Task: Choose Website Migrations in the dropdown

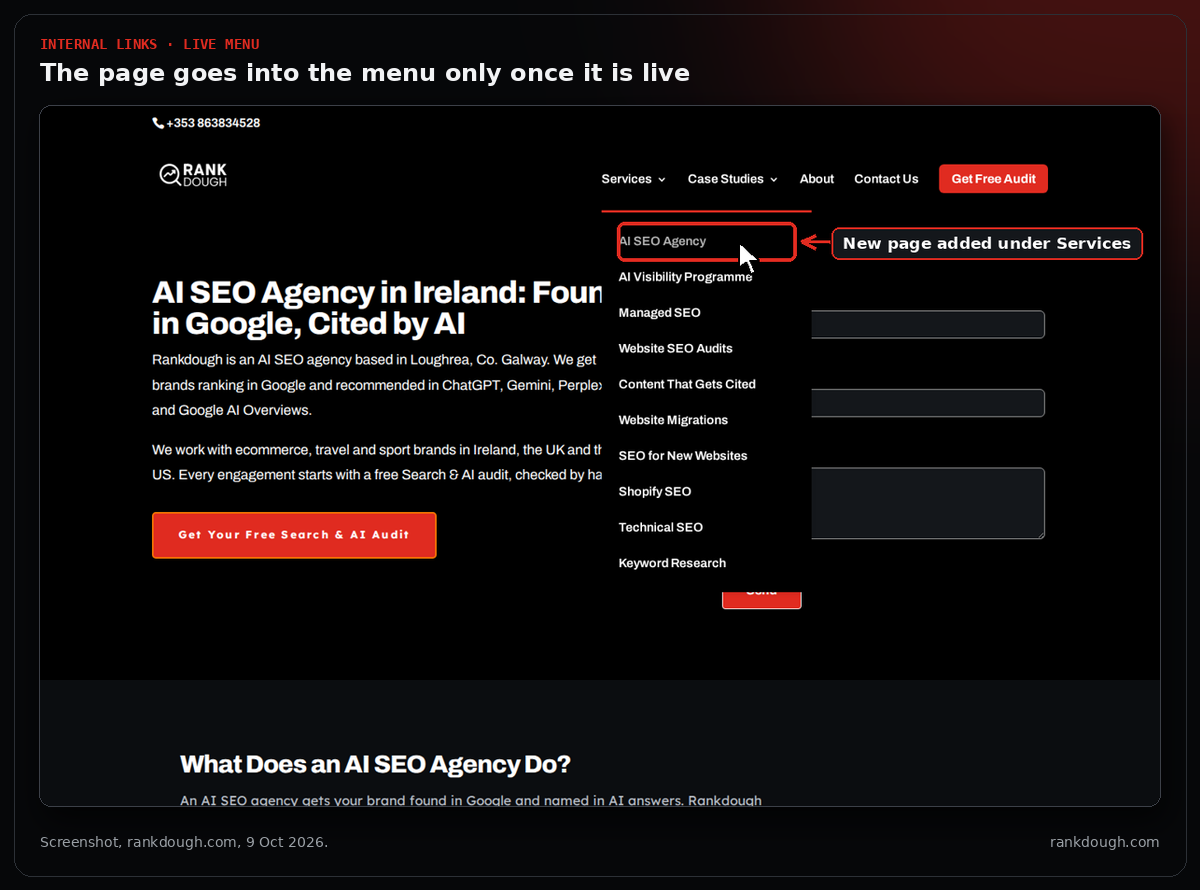Action: click(673, 420)
